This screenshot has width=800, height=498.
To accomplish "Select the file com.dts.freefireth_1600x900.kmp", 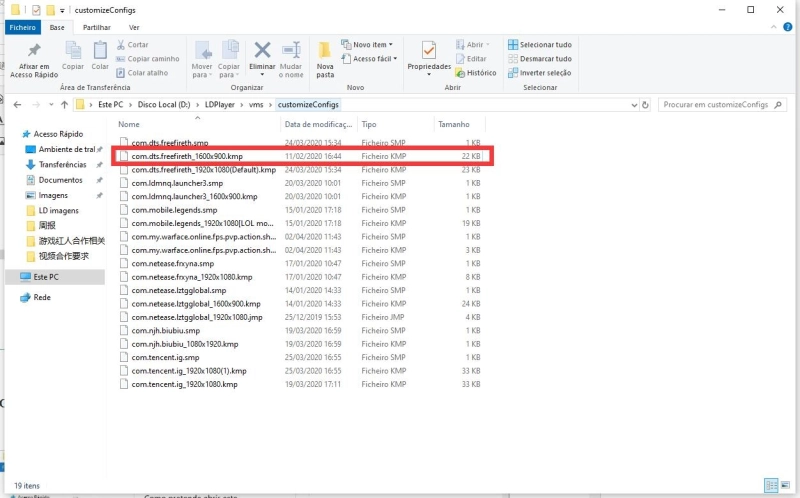I will click(187, 156).
